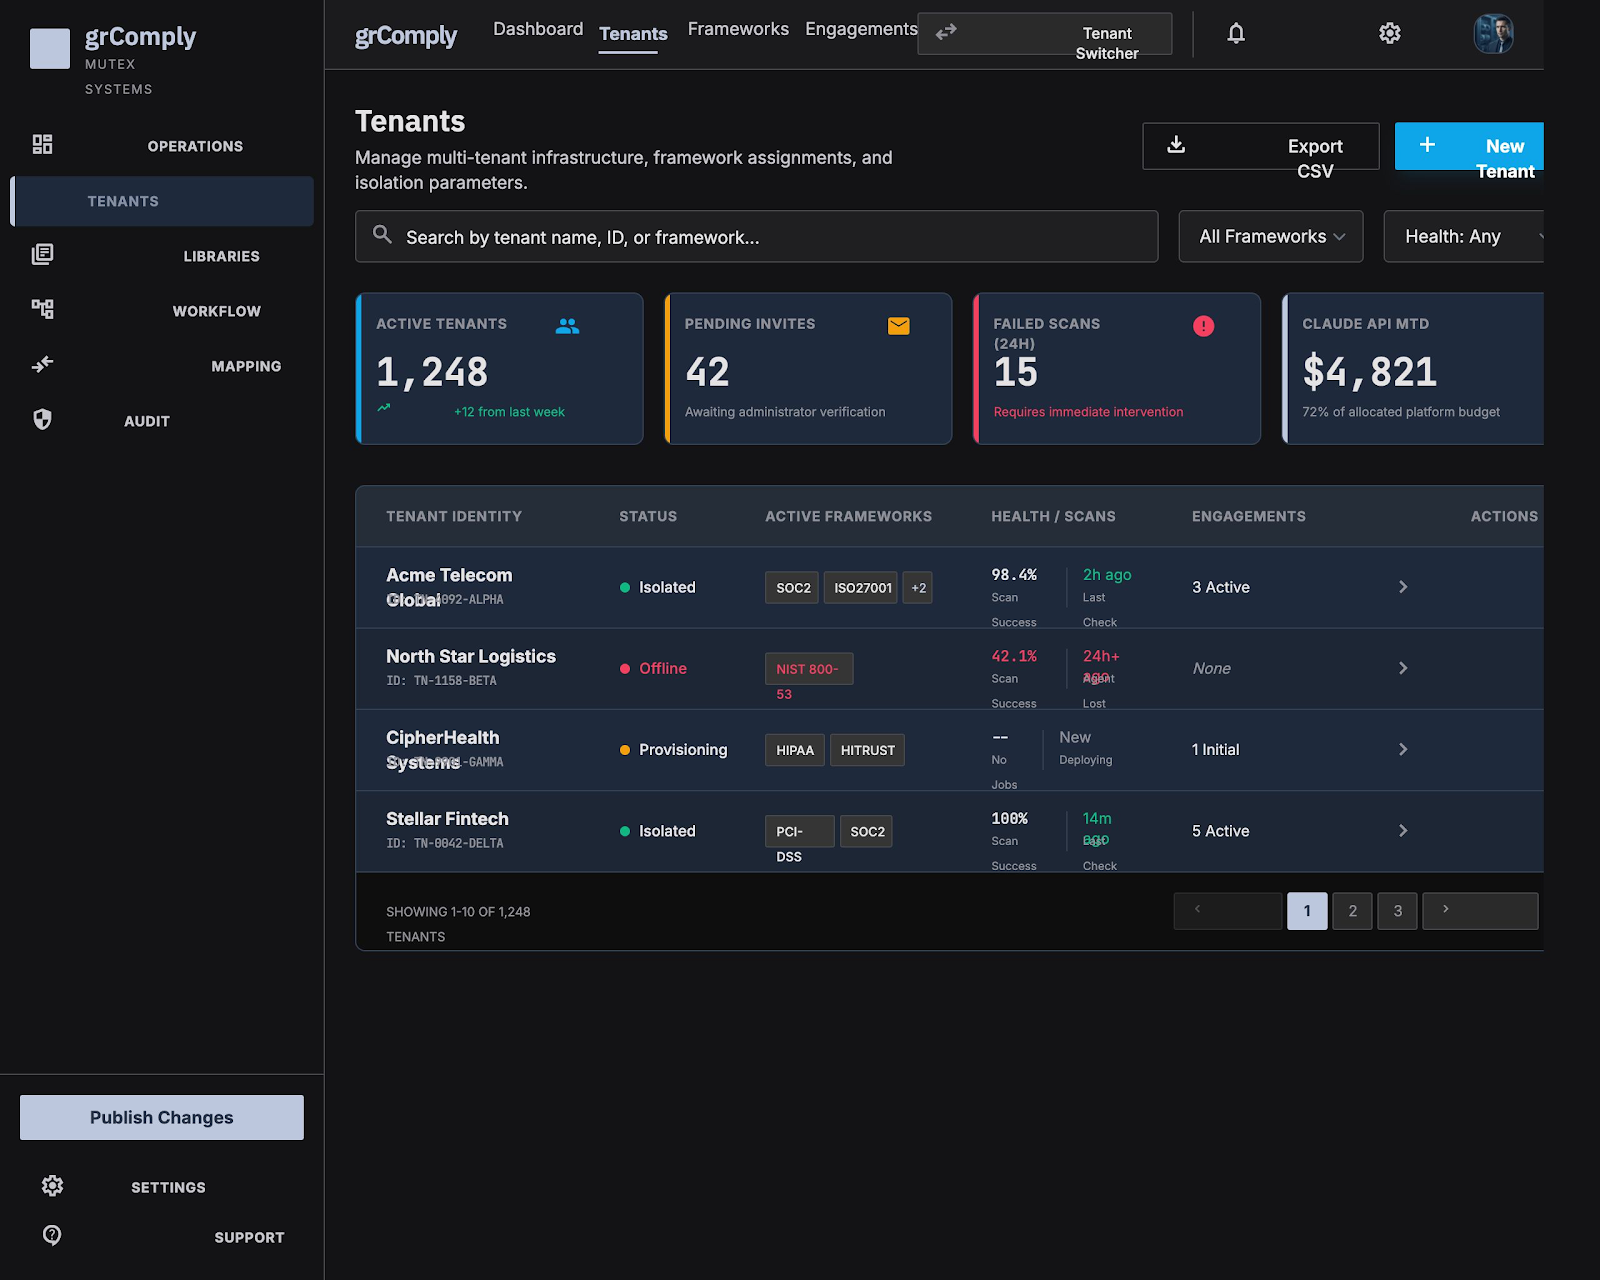Screen dimensions: 1600x1280
Task: Click the previous page arrow button
Action: pyautogui.click(x=1228, y=911)
